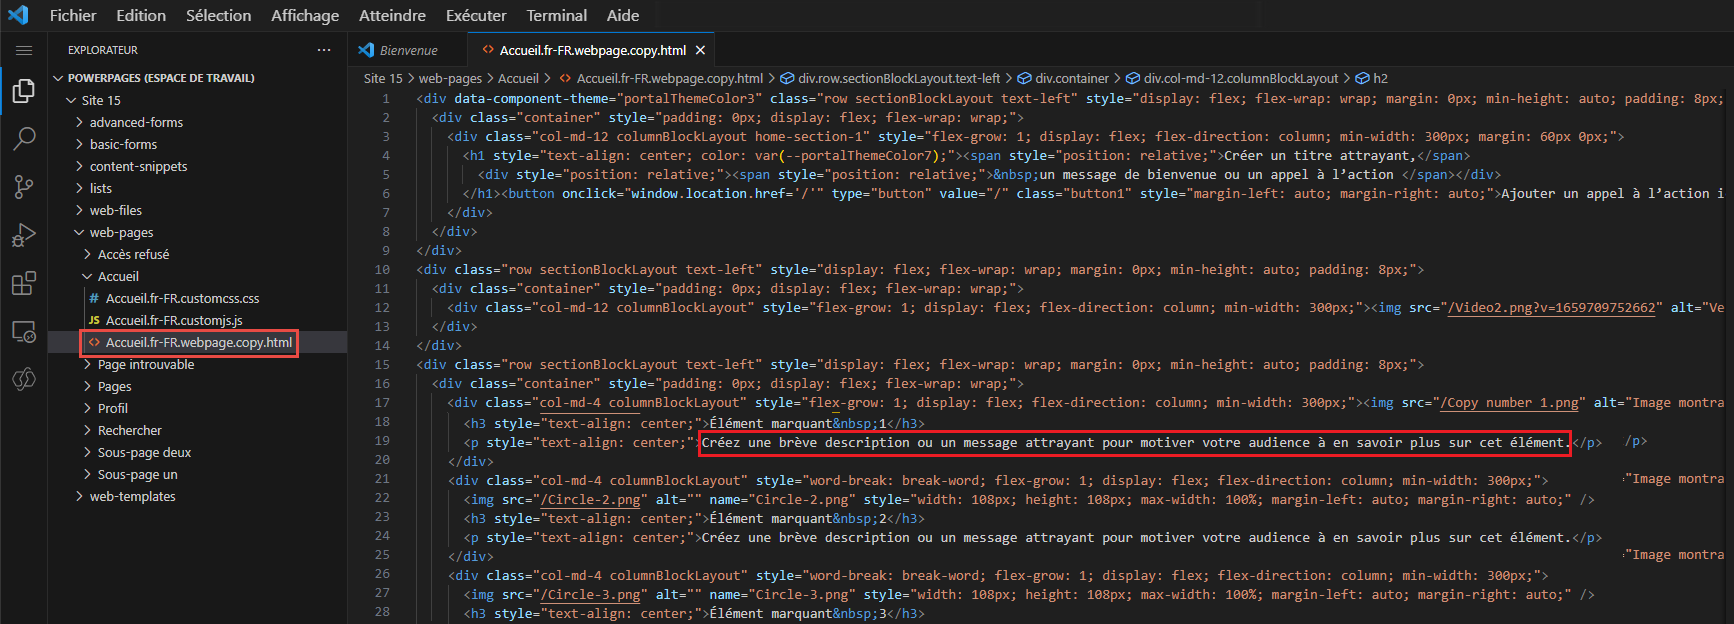
Task: Select the Accueil.fr-FR.webpage.copy.html editor tab
Action: pos(592,50)
